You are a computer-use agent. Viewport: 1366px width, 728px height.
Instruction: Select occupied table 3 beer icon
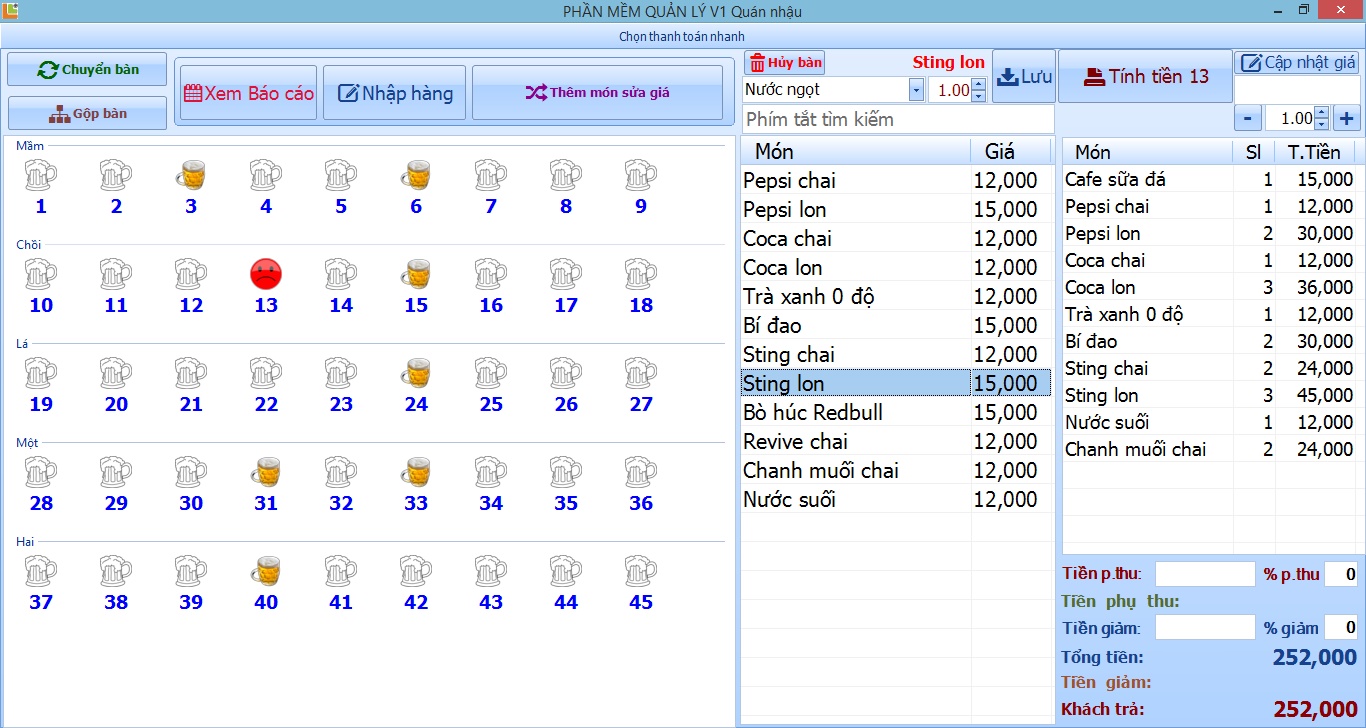tap(191, 175)
